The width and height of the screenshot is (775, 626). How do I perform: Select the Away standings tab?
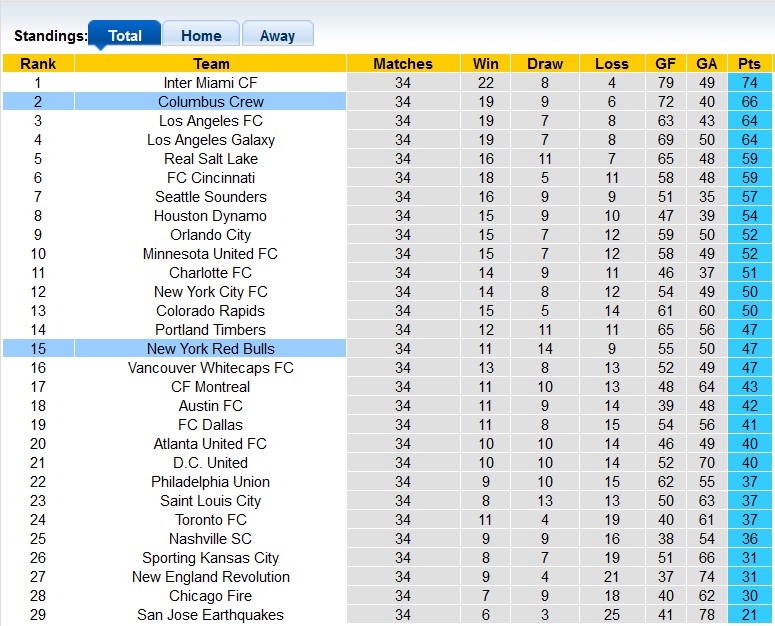pyautogui.click(x=277, y=35)
